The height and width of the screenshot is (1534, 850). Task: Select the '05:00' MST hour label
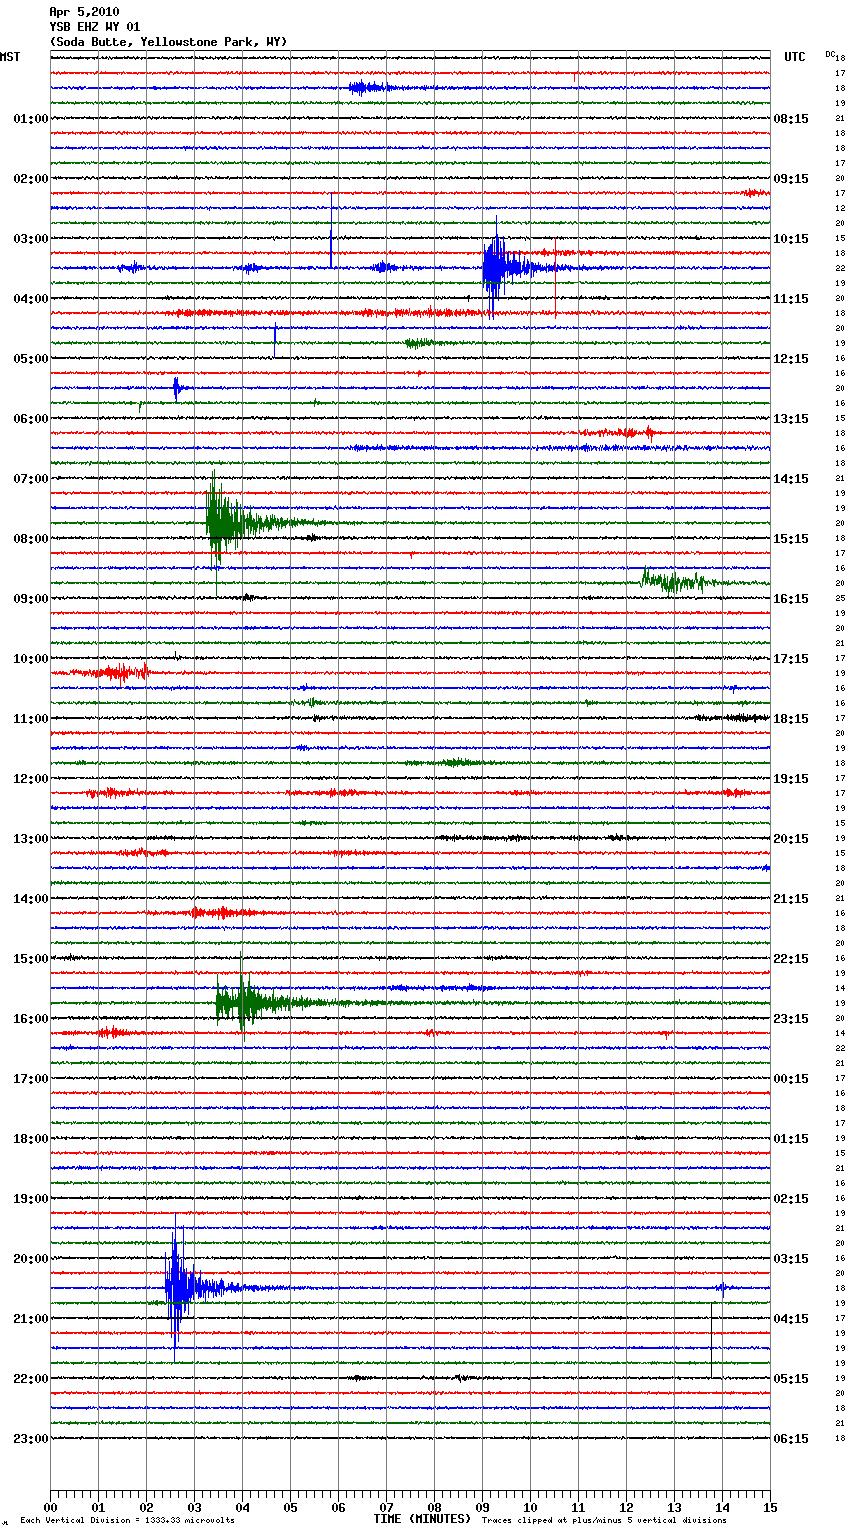30,359
